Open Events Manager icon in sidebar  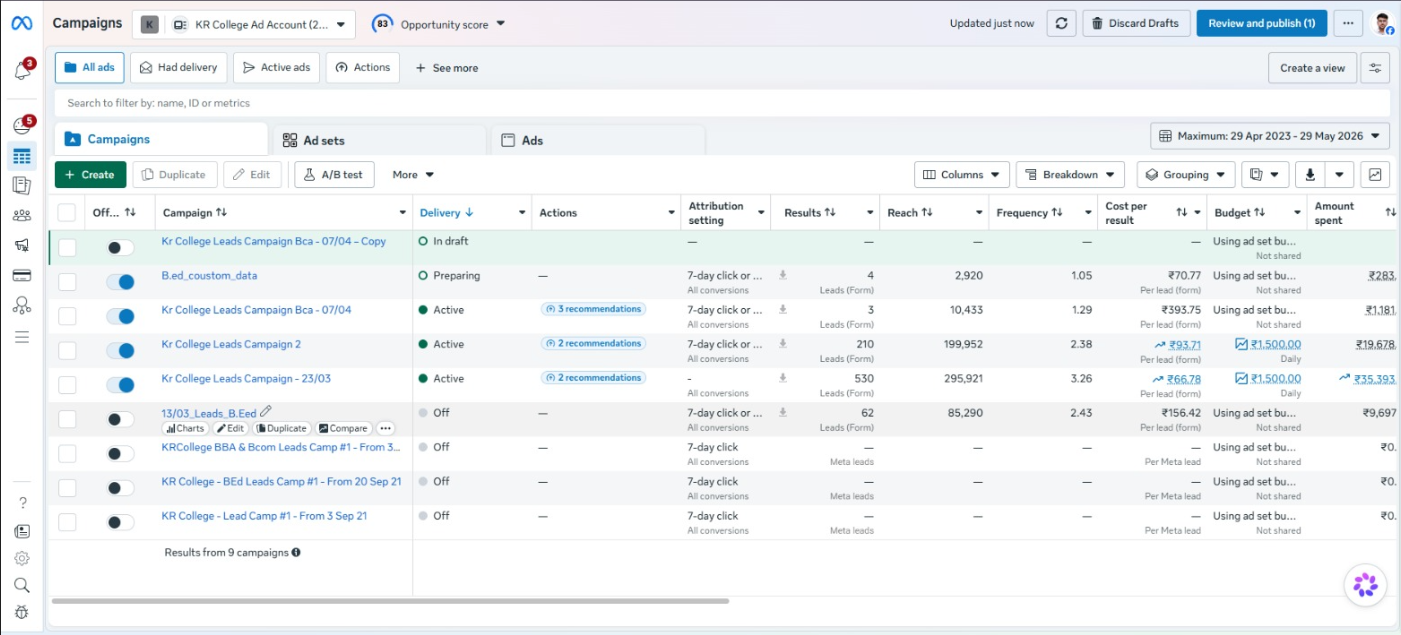22,306
